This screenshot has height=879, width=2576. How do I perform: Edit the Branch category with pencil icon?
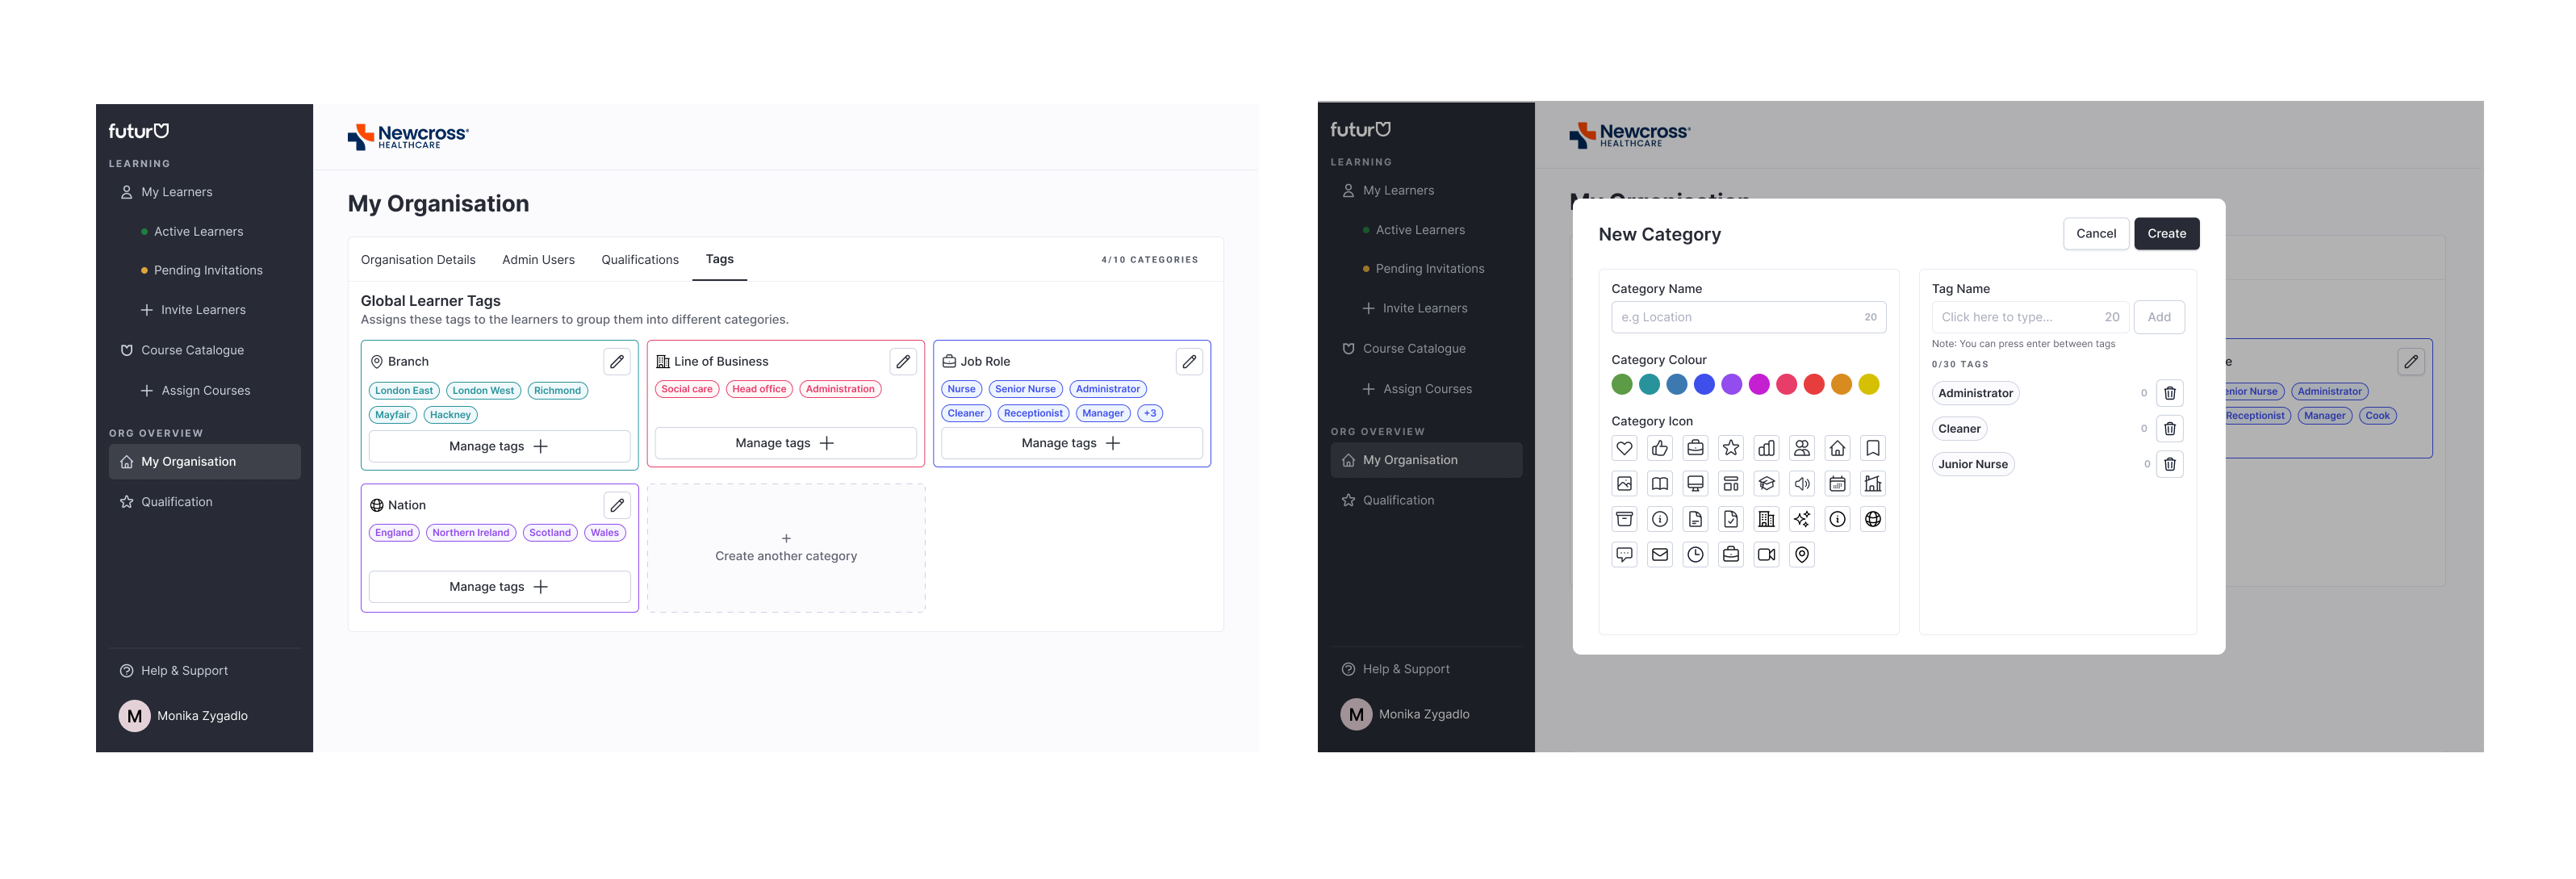coord(617,362)
